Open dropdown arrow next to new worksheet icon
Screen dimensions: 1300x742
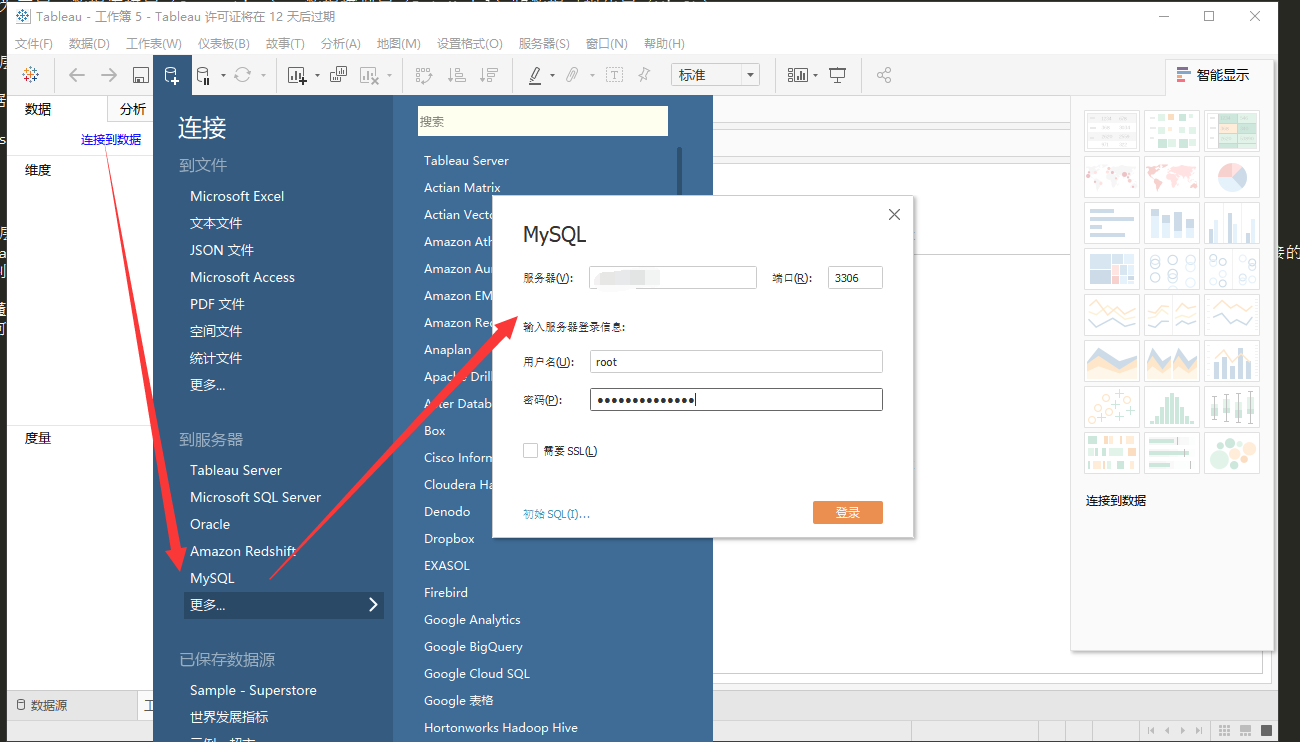pyautogui.click(x=317, y=75)
